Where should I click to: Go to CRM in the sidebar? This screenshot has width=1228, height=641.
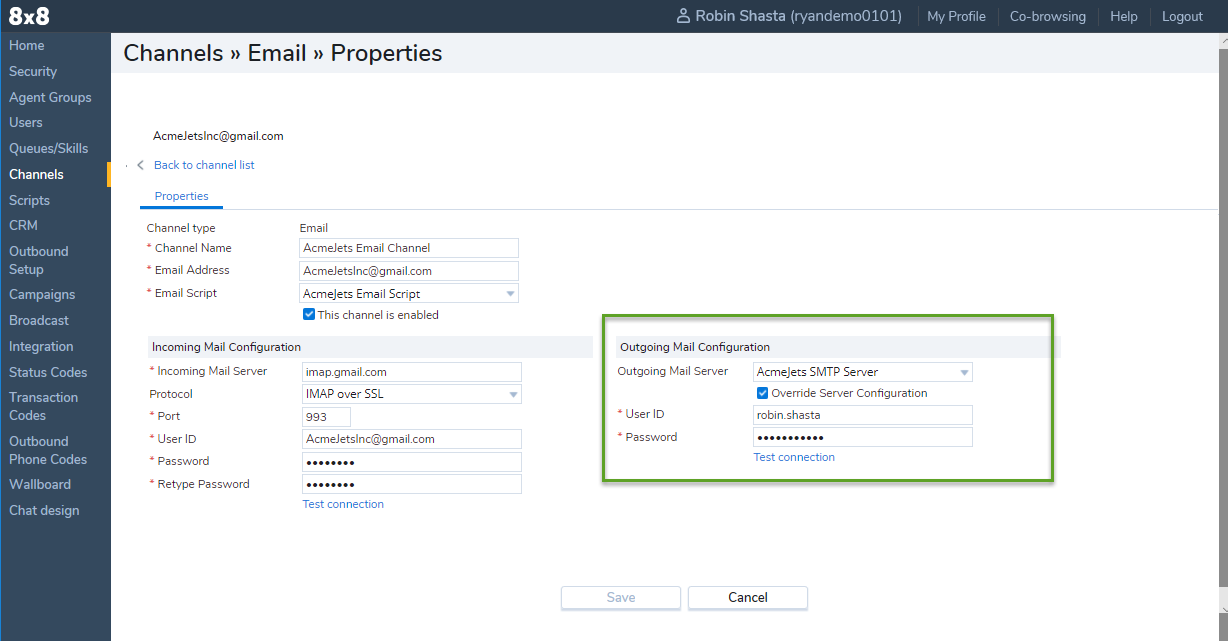[23, 226]
